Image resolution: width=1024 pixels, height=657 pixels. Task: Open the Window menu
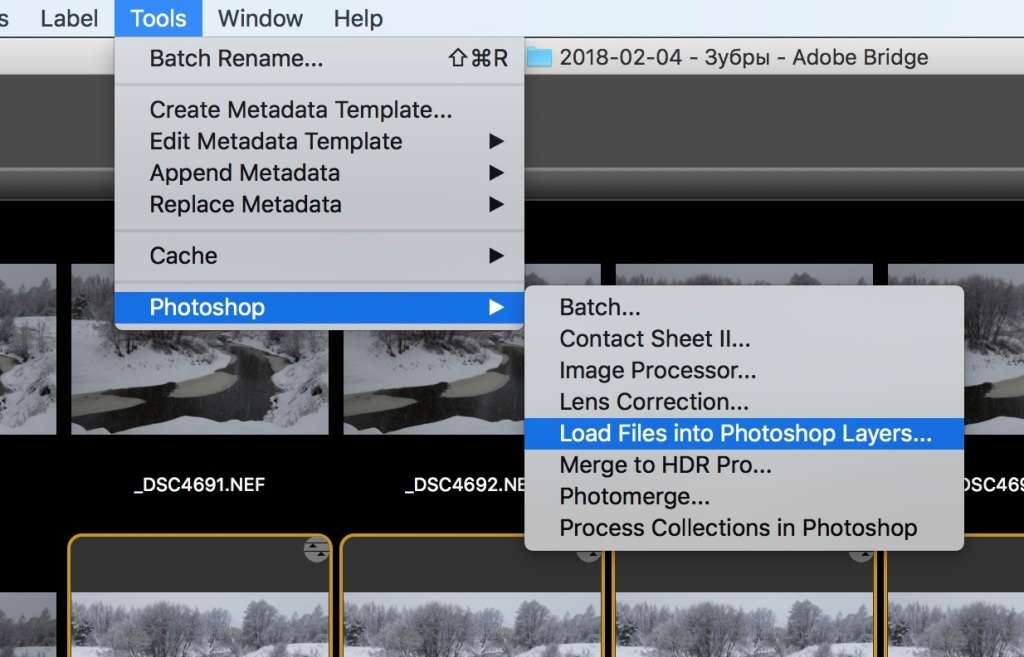260,18
